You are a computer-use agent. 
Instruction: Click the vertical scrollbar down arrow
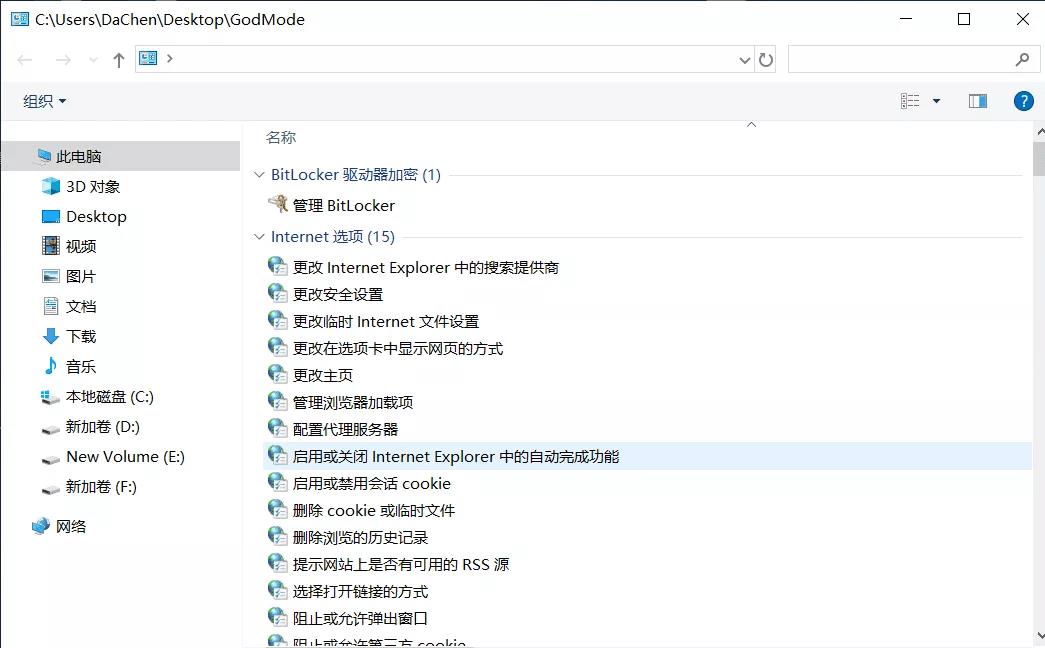point(1040,635)
